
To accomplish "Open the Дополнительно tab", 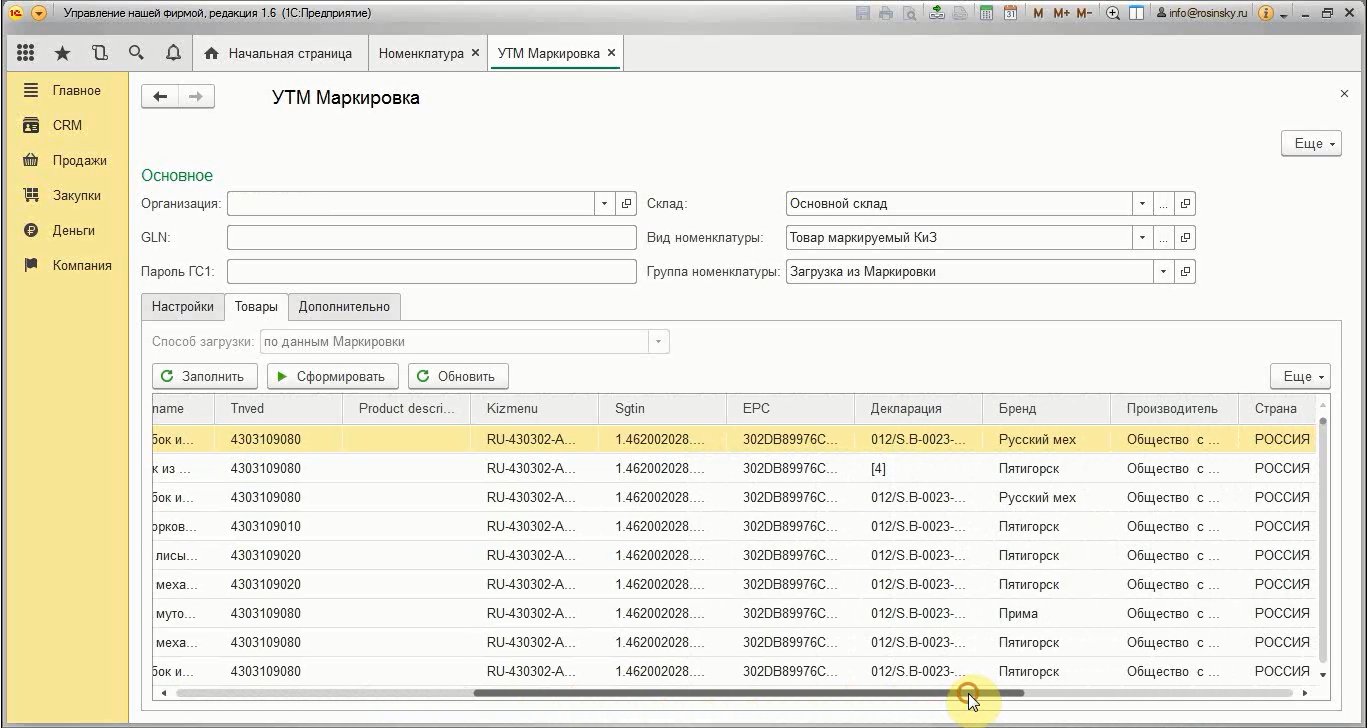I will pyautogui.click(x=344, y=306).
